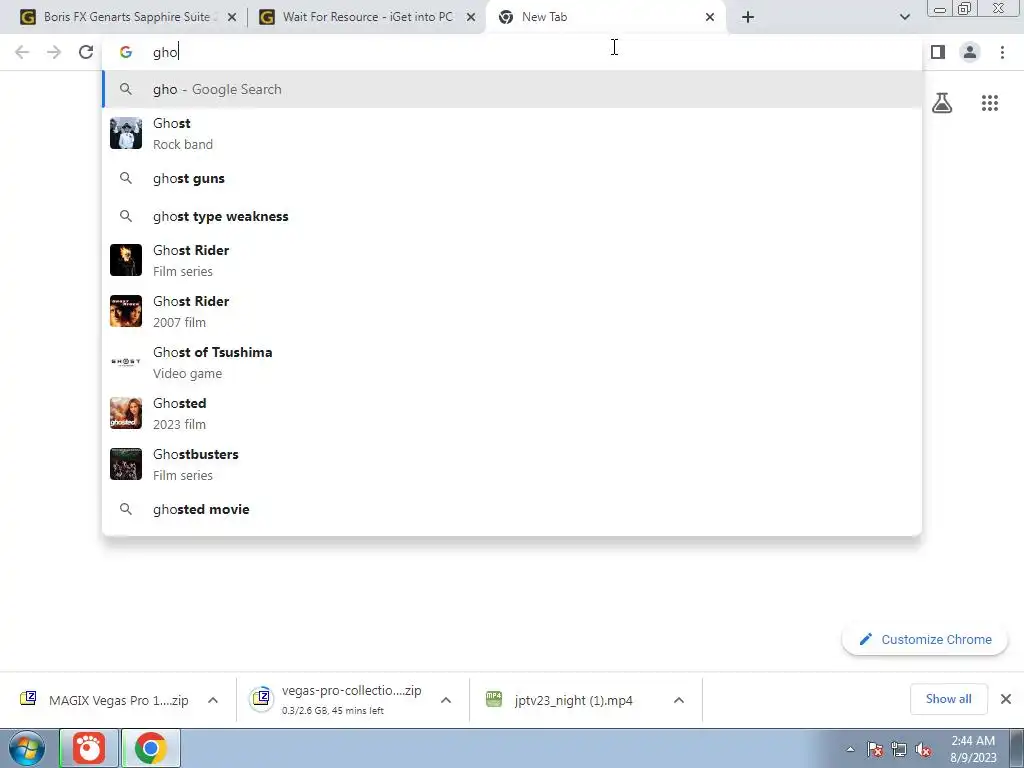Show hidden system tray icons
The width and height of the screenshot is (1024, 768).
click(850, 750)
